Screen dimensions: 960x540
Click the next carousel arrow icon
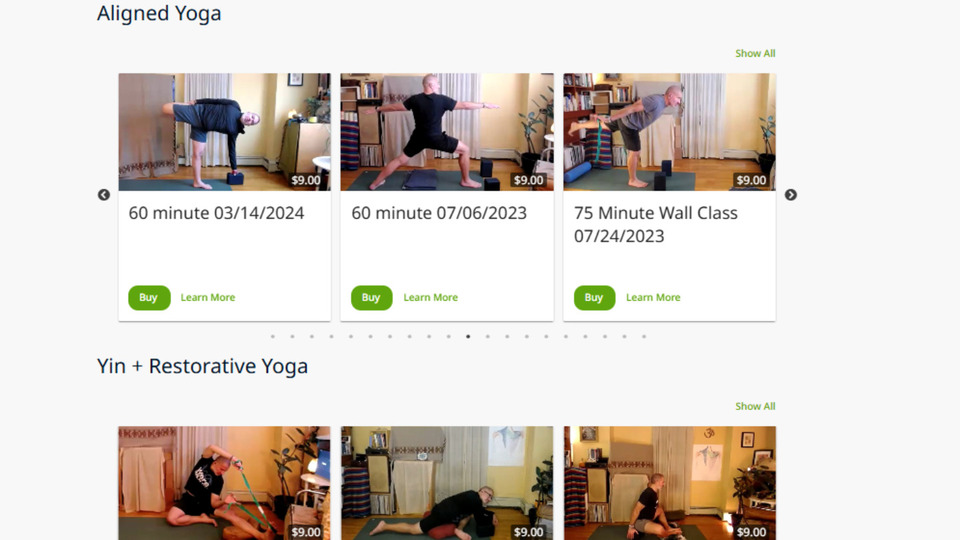[790, 195]
